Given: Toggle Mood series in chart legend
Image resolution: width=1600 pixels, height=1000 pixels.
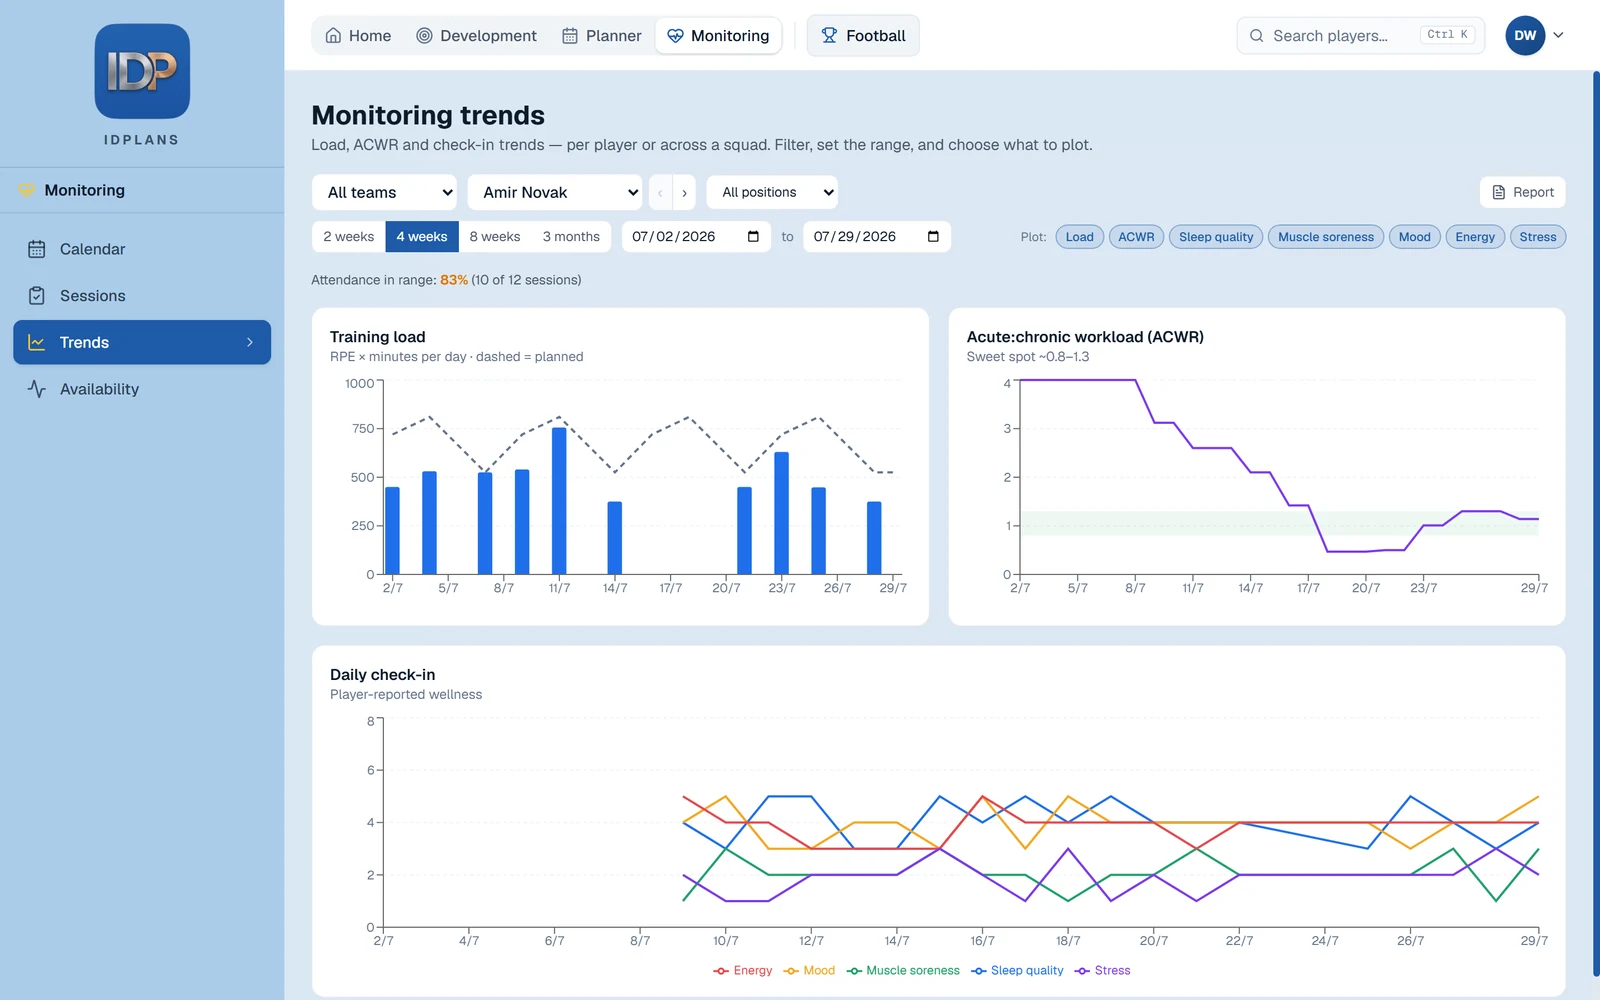Looking at the screenshot, I should point(809,971).
